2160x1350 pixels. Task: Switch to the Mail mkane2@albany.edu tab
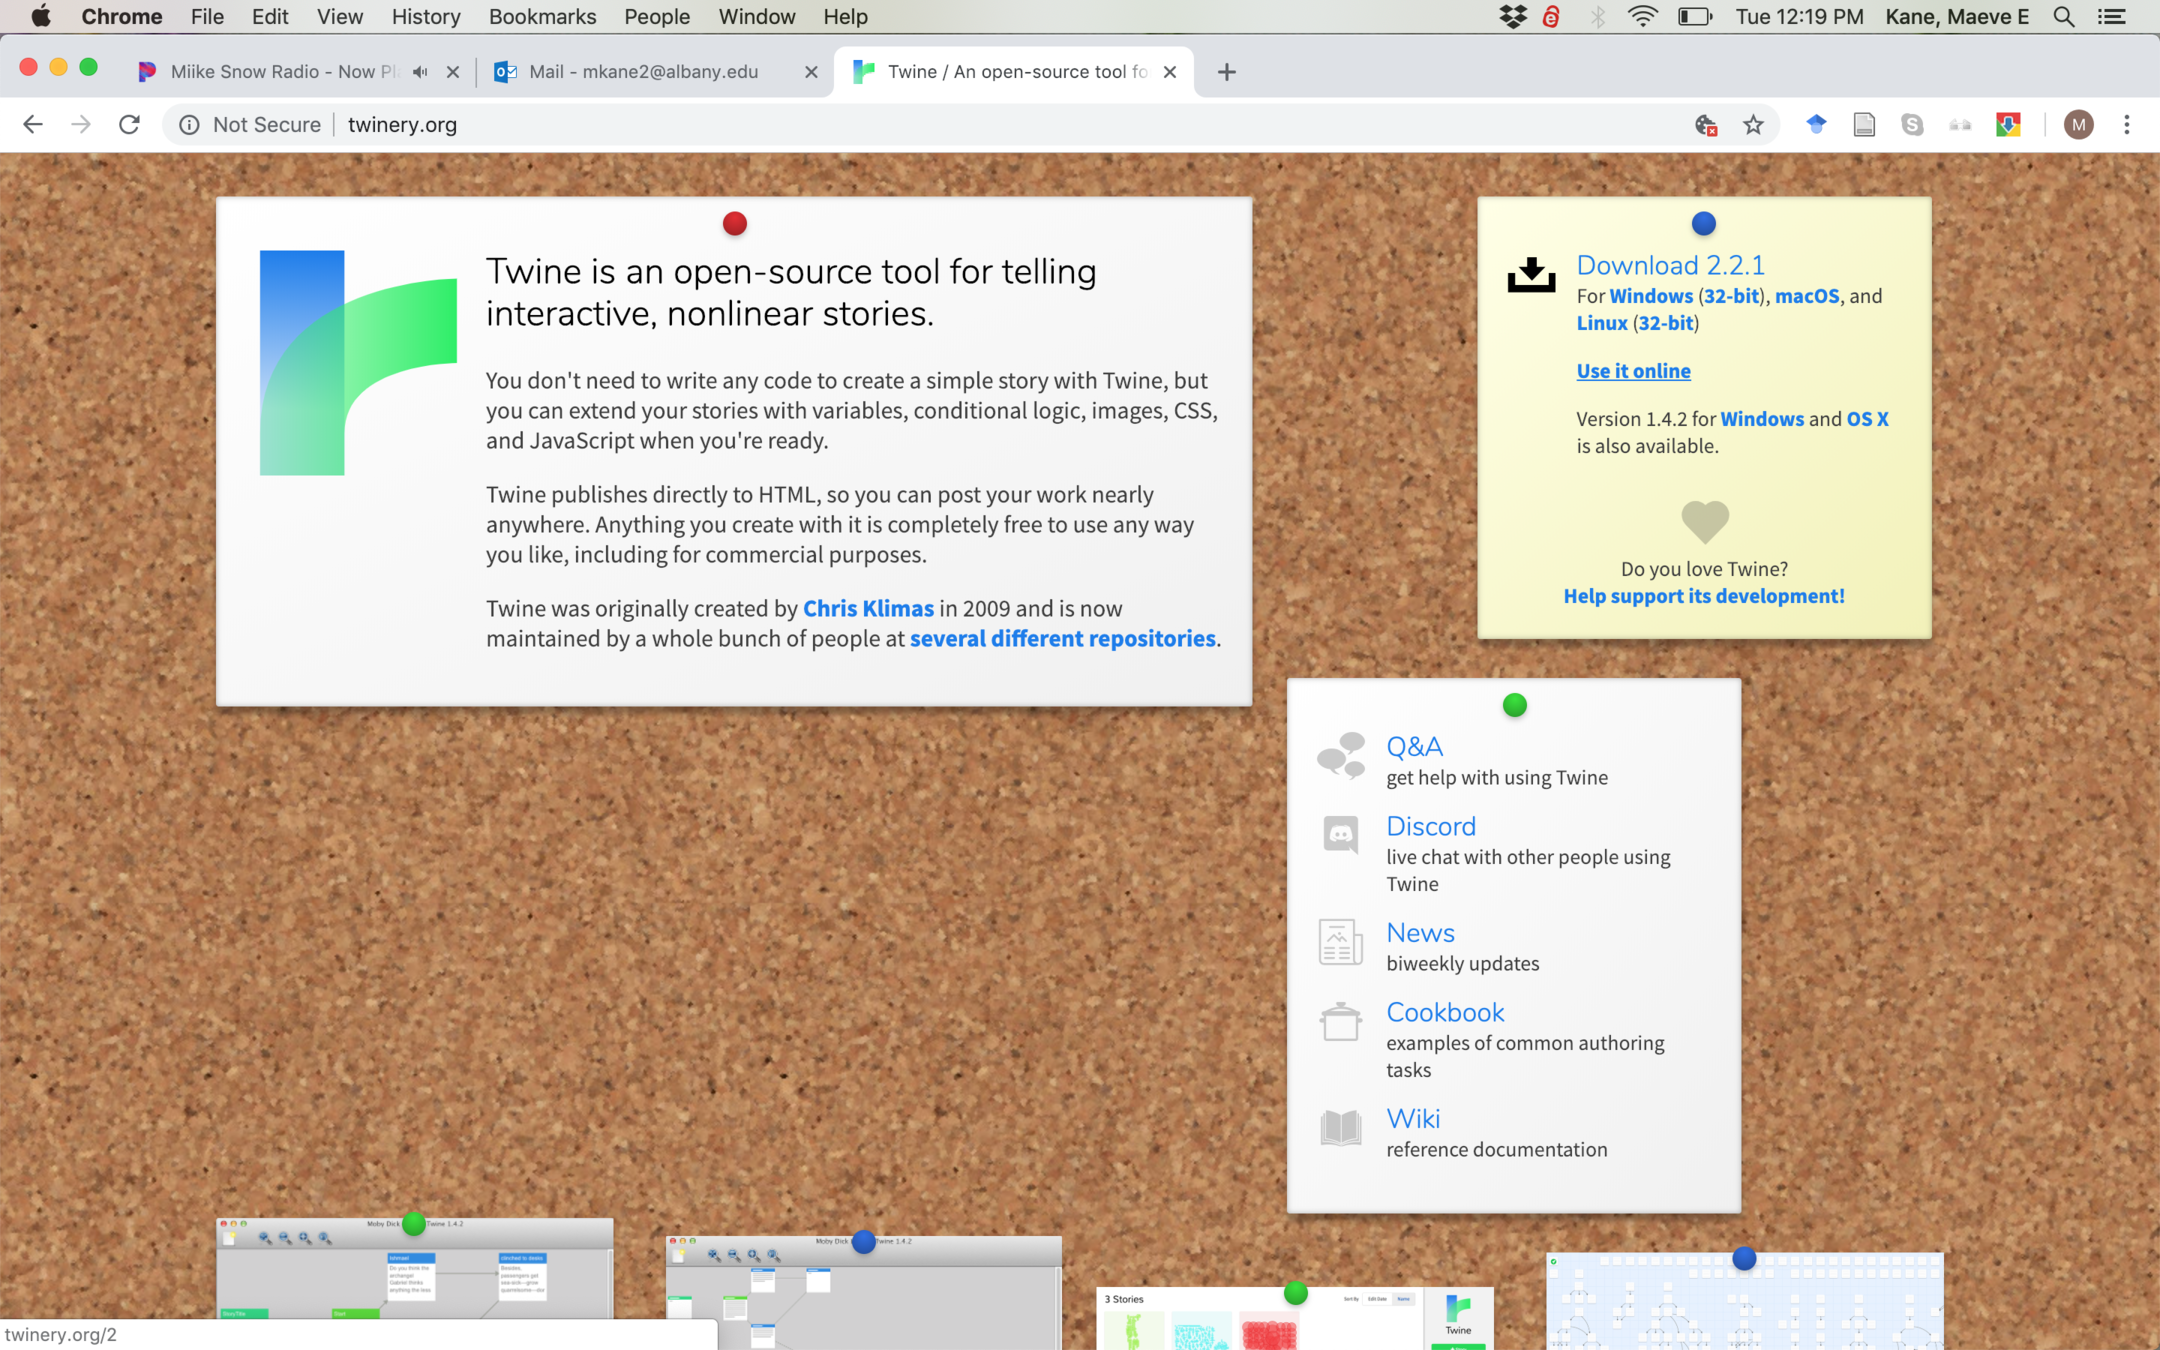[x=643, y=72]
